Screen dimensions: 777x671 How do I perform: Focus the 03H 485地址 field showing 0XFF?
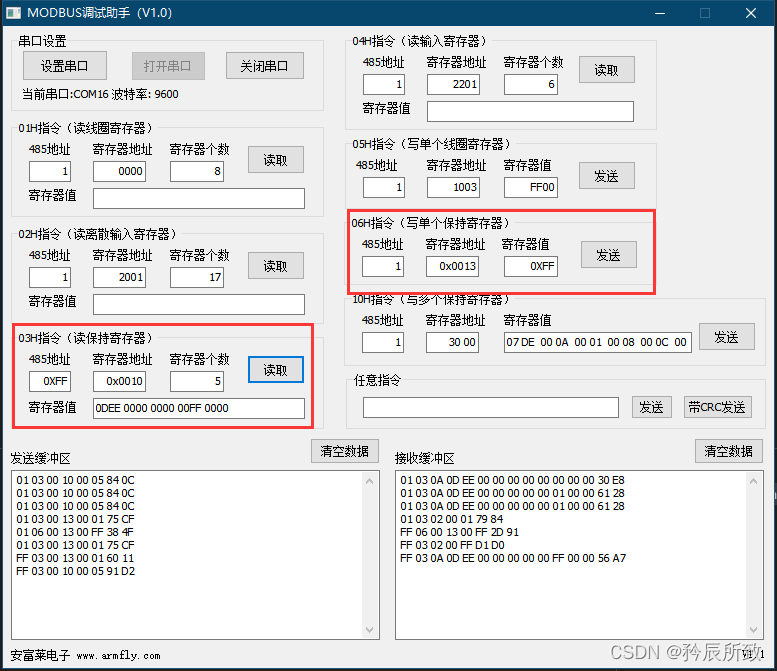tap(50, 382)
